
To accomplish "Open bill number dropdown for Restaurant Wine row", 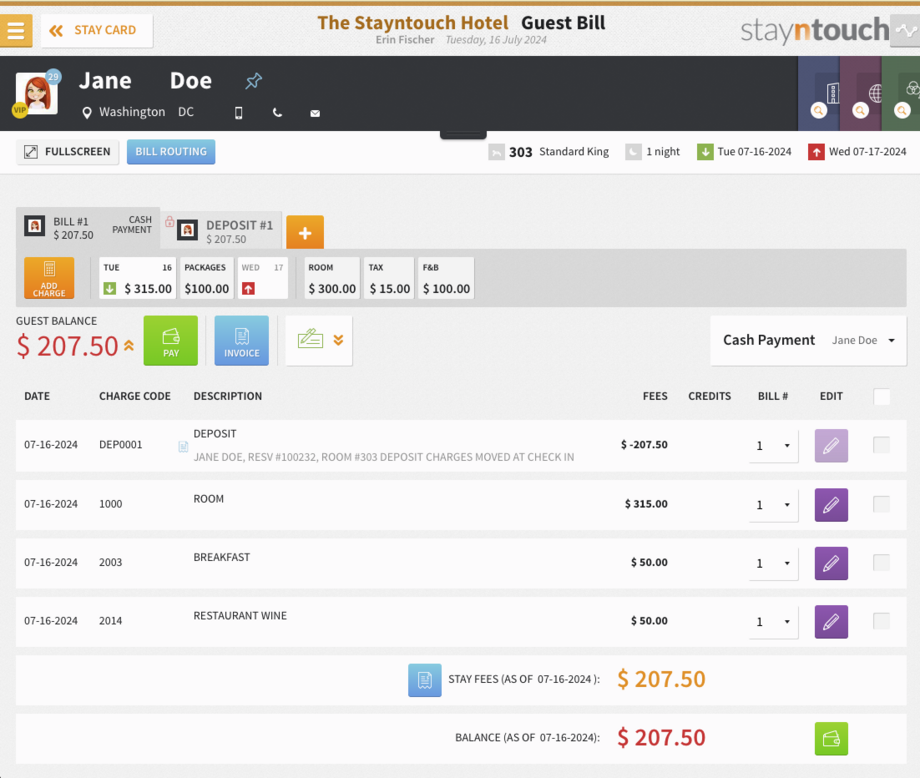I will 773,621.
